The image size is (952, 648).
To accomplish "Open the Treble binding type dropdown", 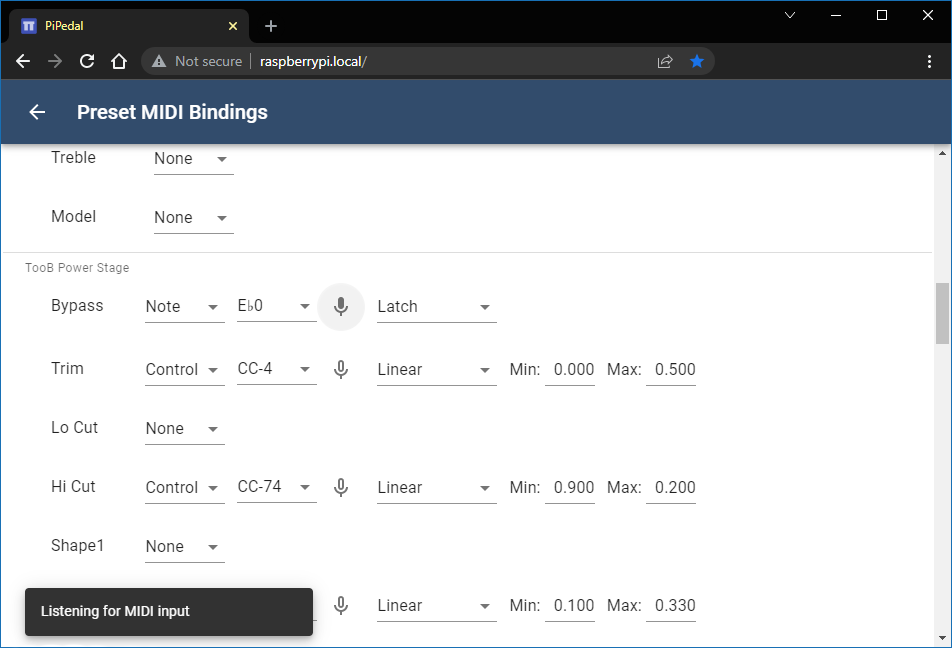I will tap(194, 159).
